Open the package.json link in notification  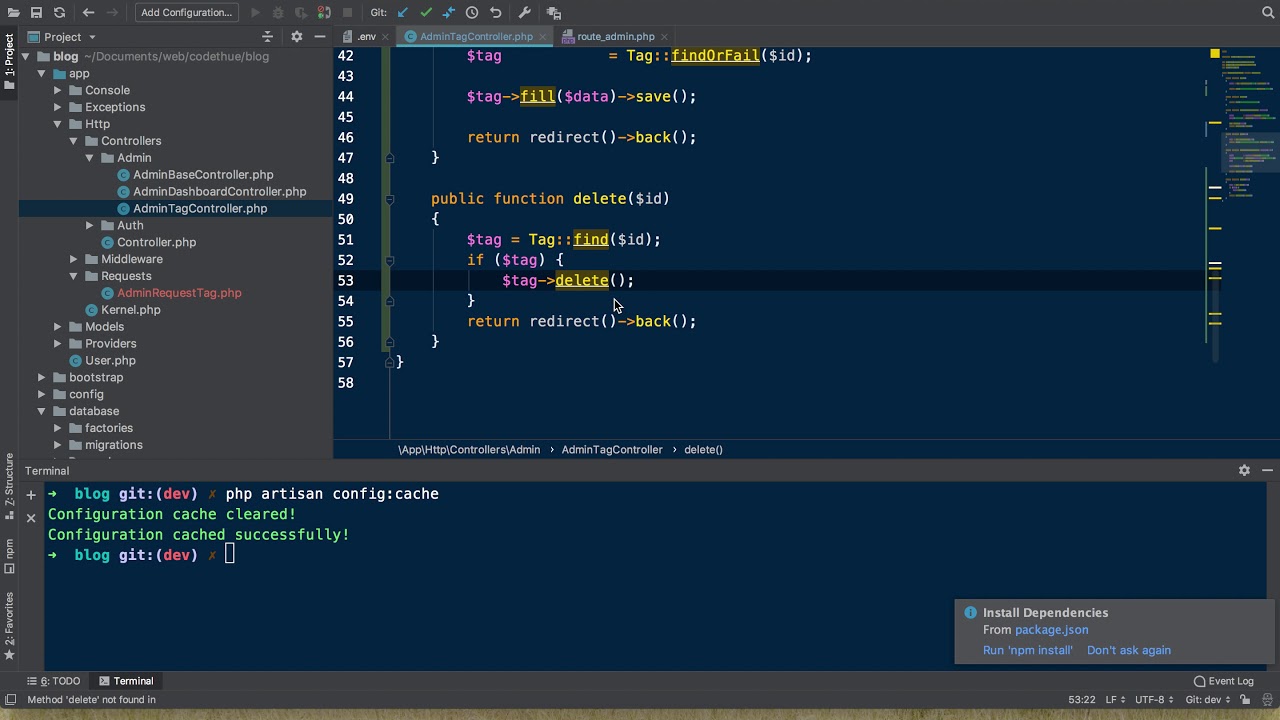1051,630
